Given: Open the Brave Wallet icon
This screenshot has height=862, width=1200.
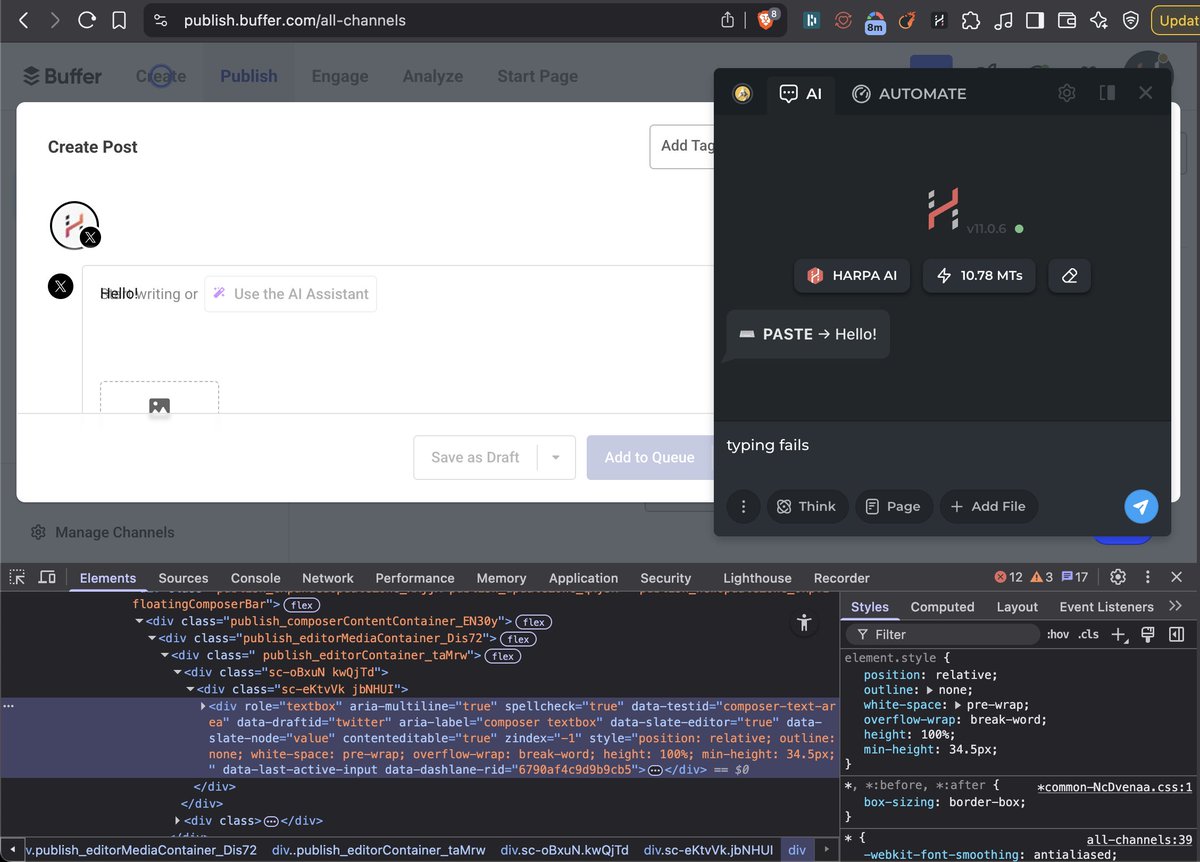Looking at the screenshot, I should [x=1066, y=20].
